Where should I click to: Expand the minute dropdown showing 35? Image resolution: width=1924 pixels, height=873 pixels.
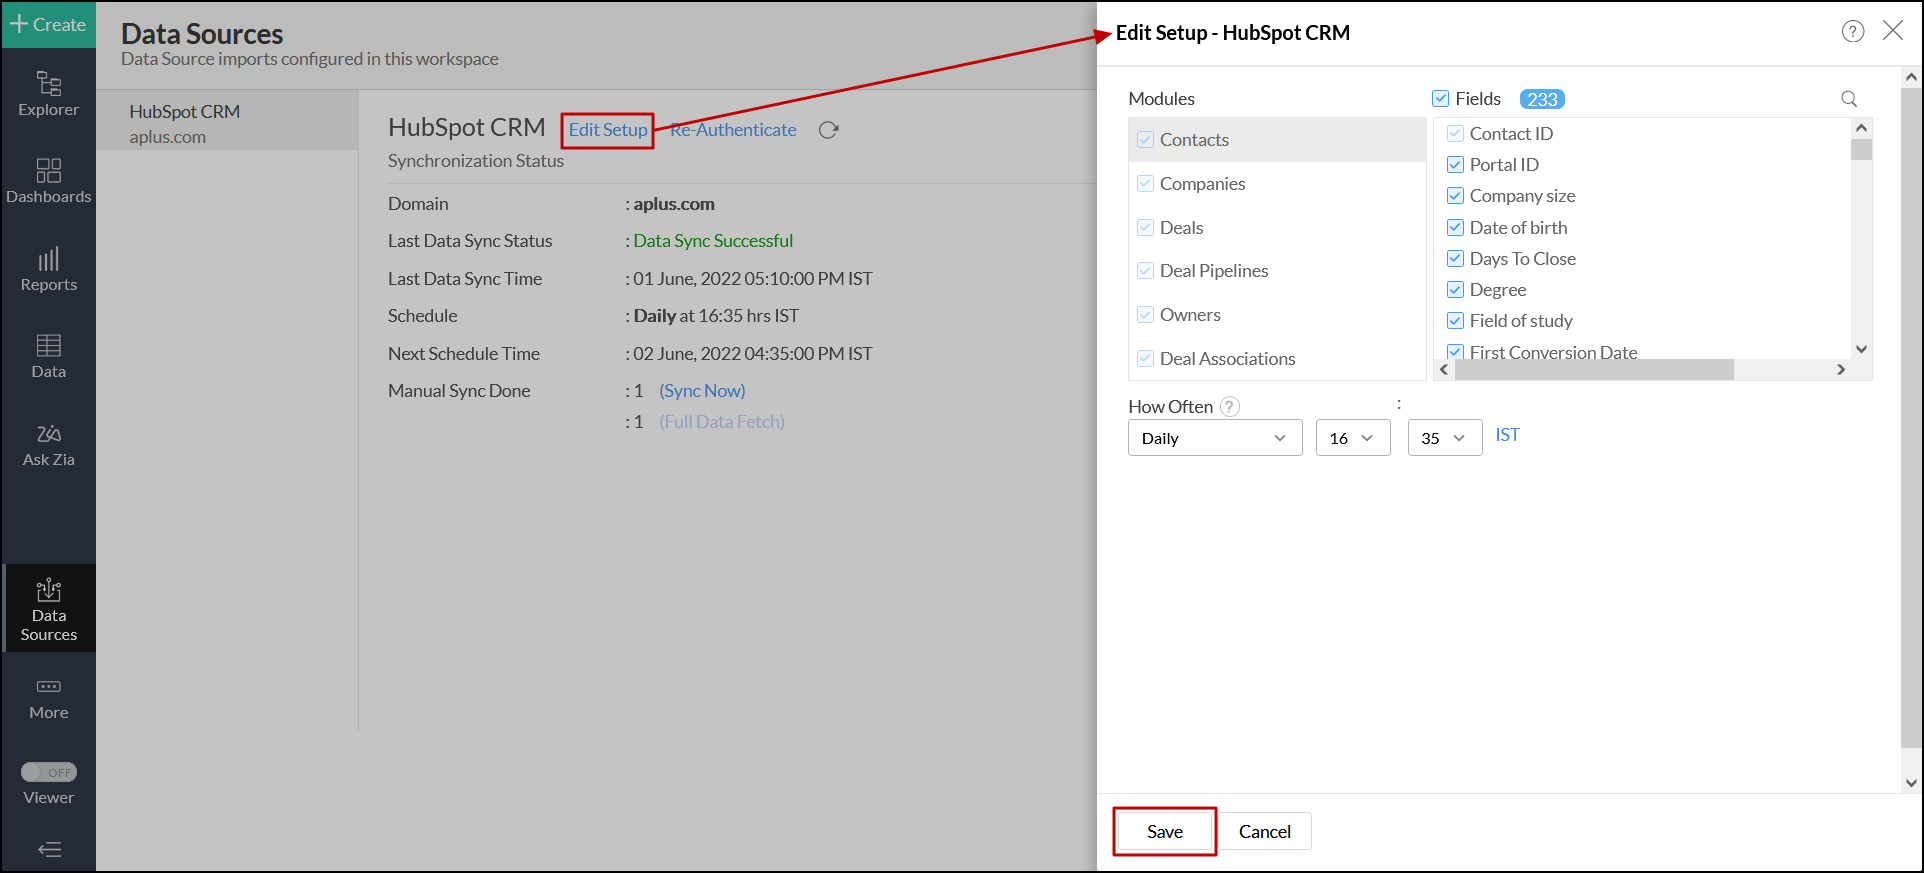coord(1444,438)
